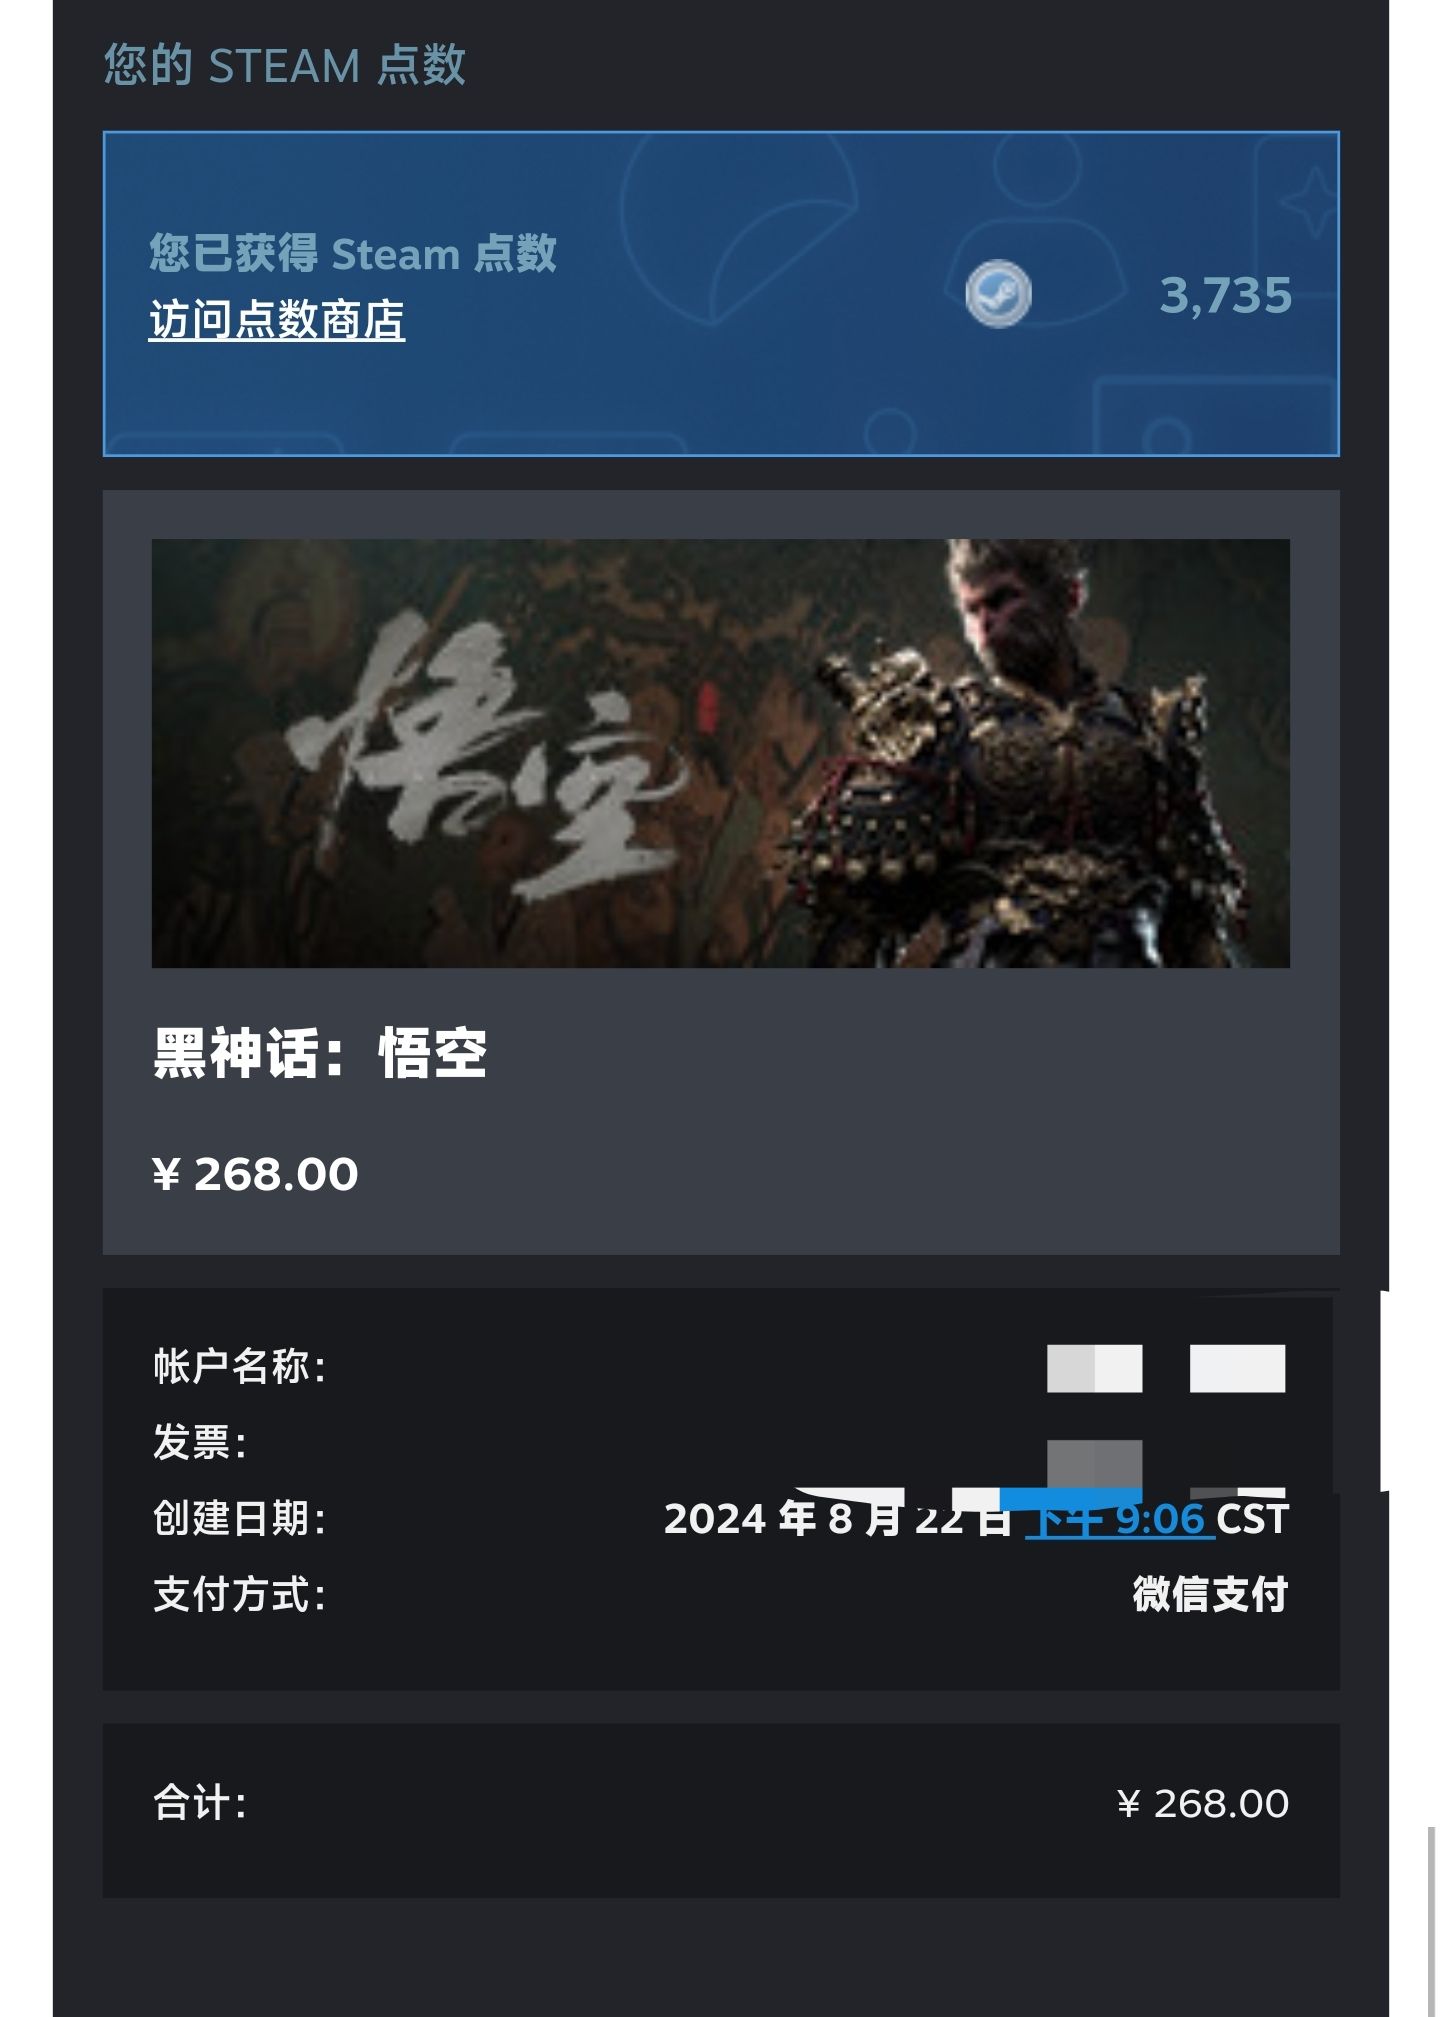Image resolution: width=1440 pixels, height=2017 pixels.
Task: Select the 合计 total label
Action: tap(200, 1804)
